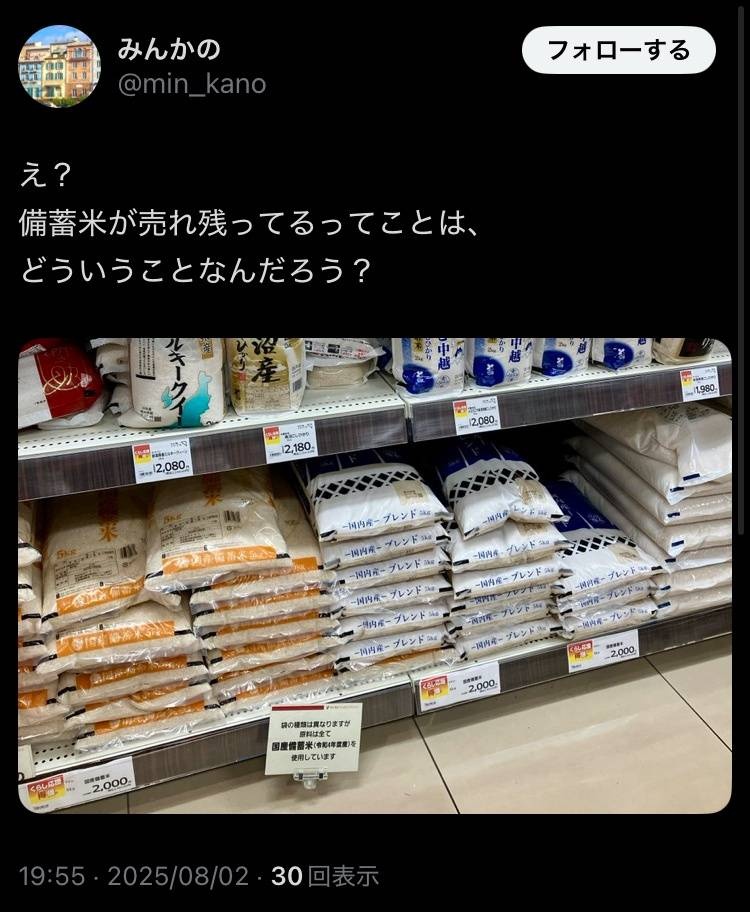Click the bottom-left 2,000 yen price tag

point(80,785)
